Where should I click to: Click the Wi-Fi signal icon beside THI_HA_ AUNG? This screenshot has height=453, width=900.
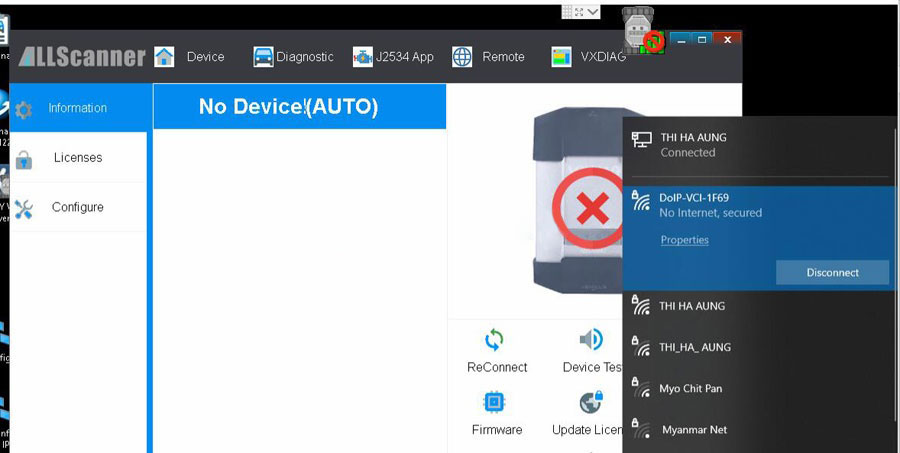click(641, 347)
